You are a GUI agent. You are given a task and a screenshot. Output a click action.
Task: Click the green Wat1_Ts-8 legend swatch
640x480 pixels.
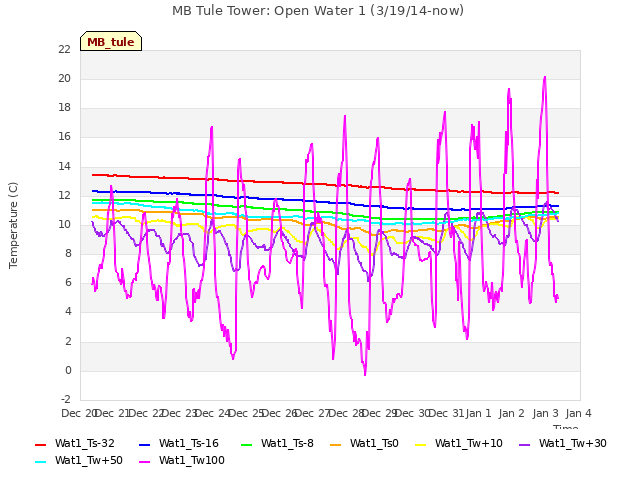(247, 444)
